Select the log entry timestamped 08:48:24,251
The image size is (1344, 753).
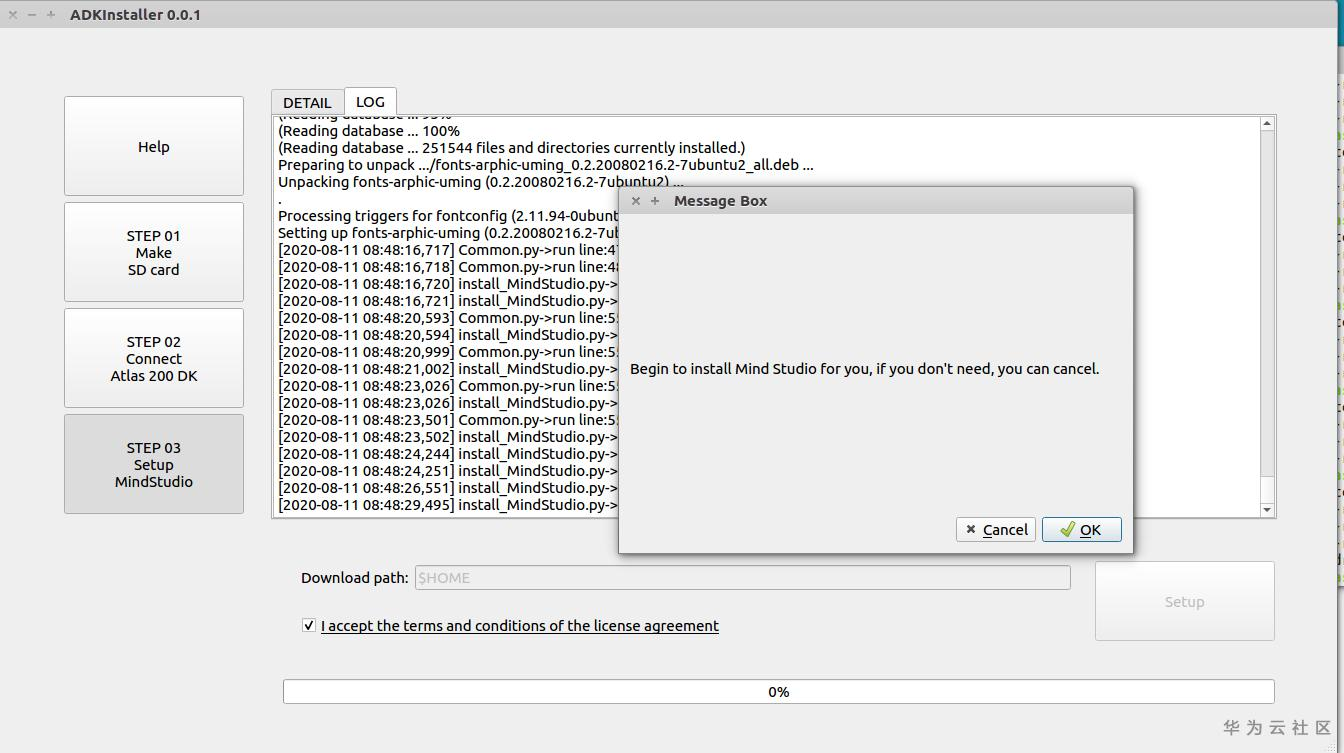click(x=448, y=471)
